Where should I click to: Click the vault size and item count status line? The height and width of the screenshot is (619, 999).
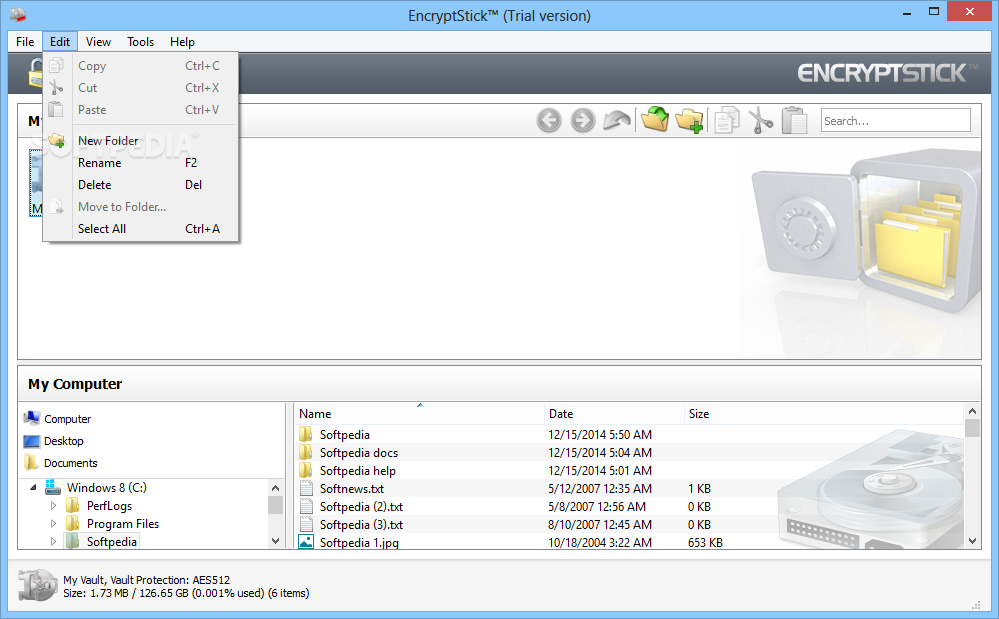186,593
